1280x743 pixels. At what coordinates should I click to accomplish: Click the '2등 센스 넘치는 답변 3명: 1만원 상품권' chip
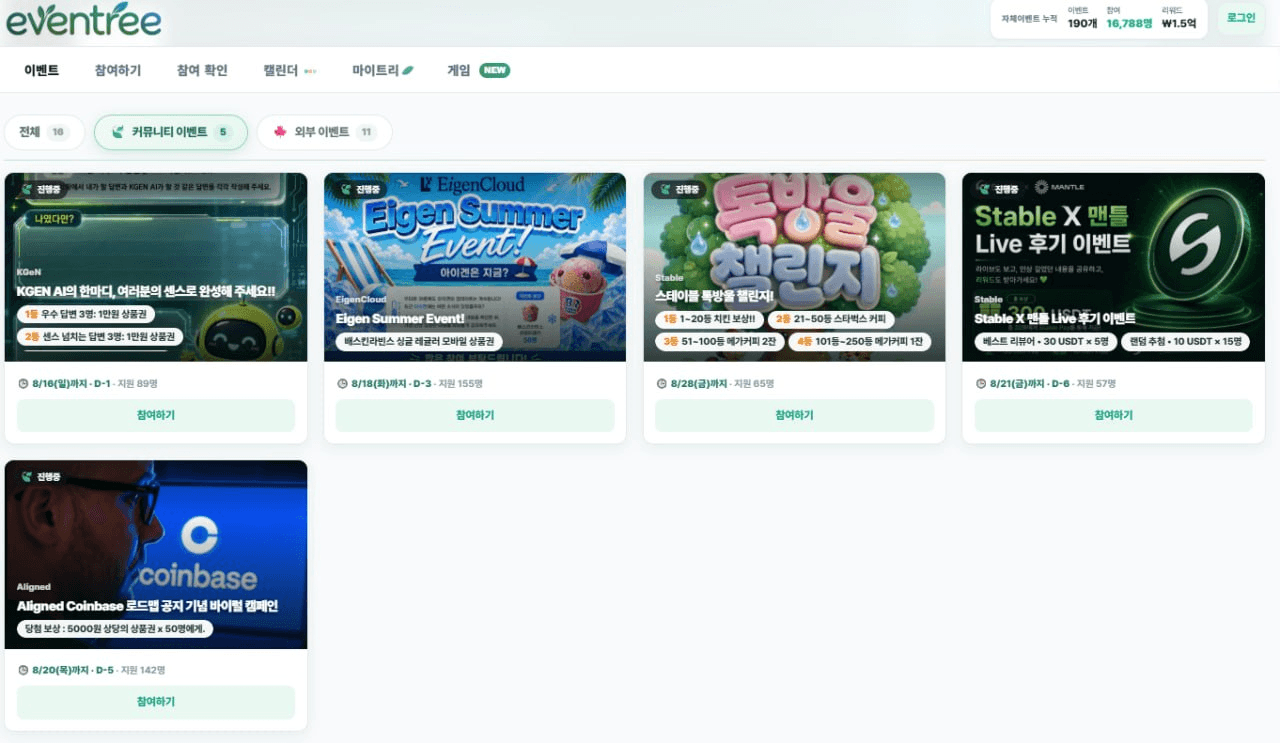(x=100, y=337)
